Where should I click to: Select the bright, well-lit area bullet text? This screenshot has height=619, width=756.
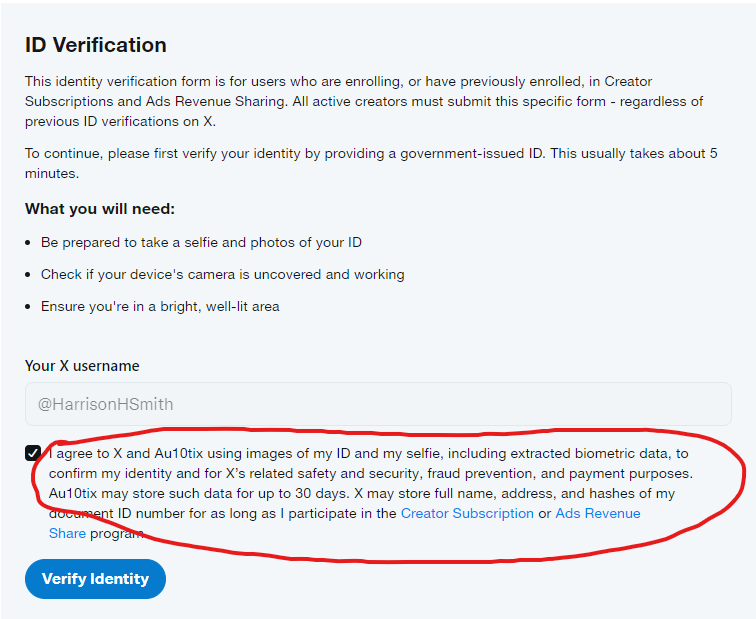coord(160,306)
